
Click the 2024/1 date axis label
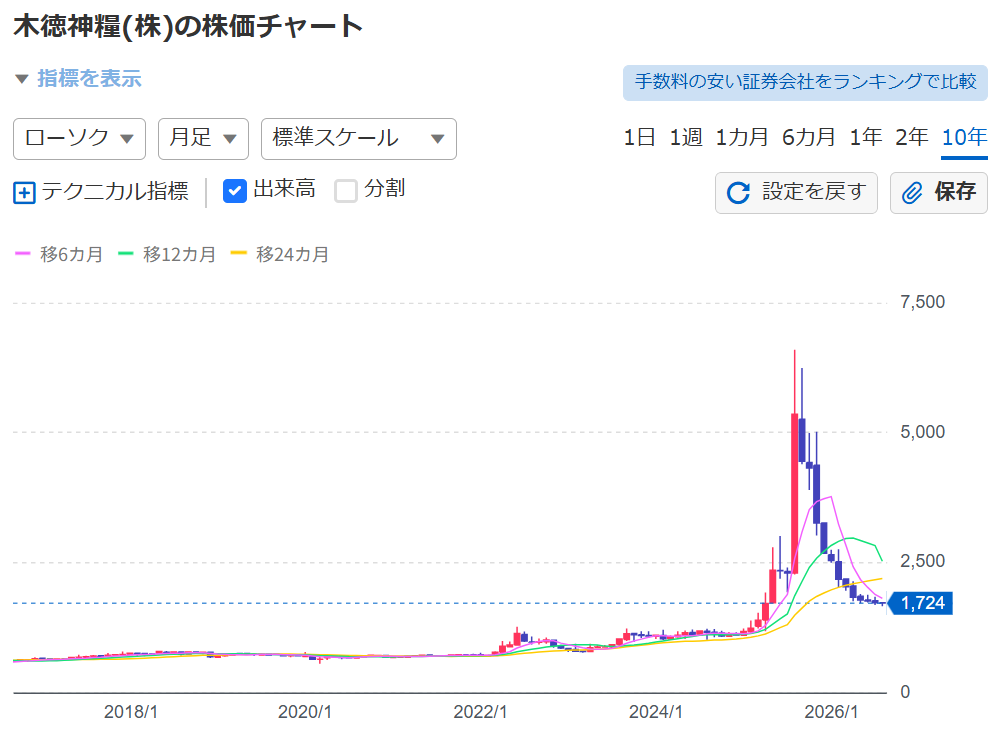(656, 712)
